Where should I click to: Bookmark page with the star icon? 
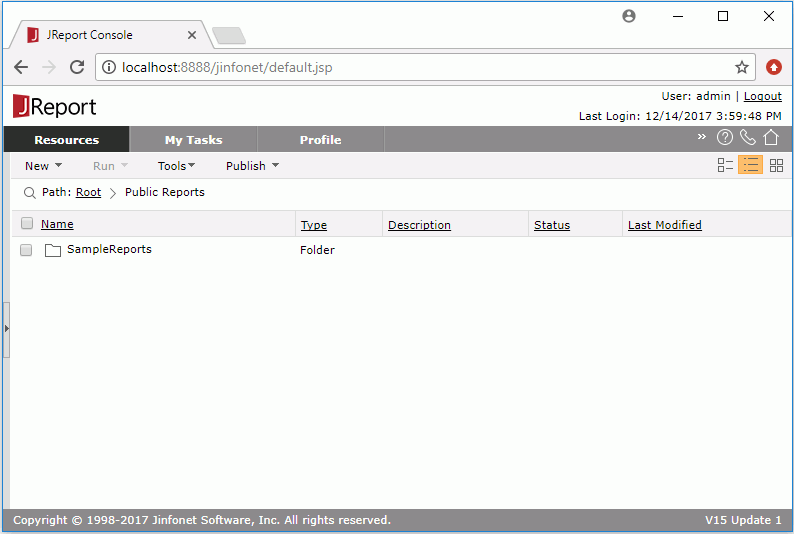pyautogui.click(x=742, y=67)
